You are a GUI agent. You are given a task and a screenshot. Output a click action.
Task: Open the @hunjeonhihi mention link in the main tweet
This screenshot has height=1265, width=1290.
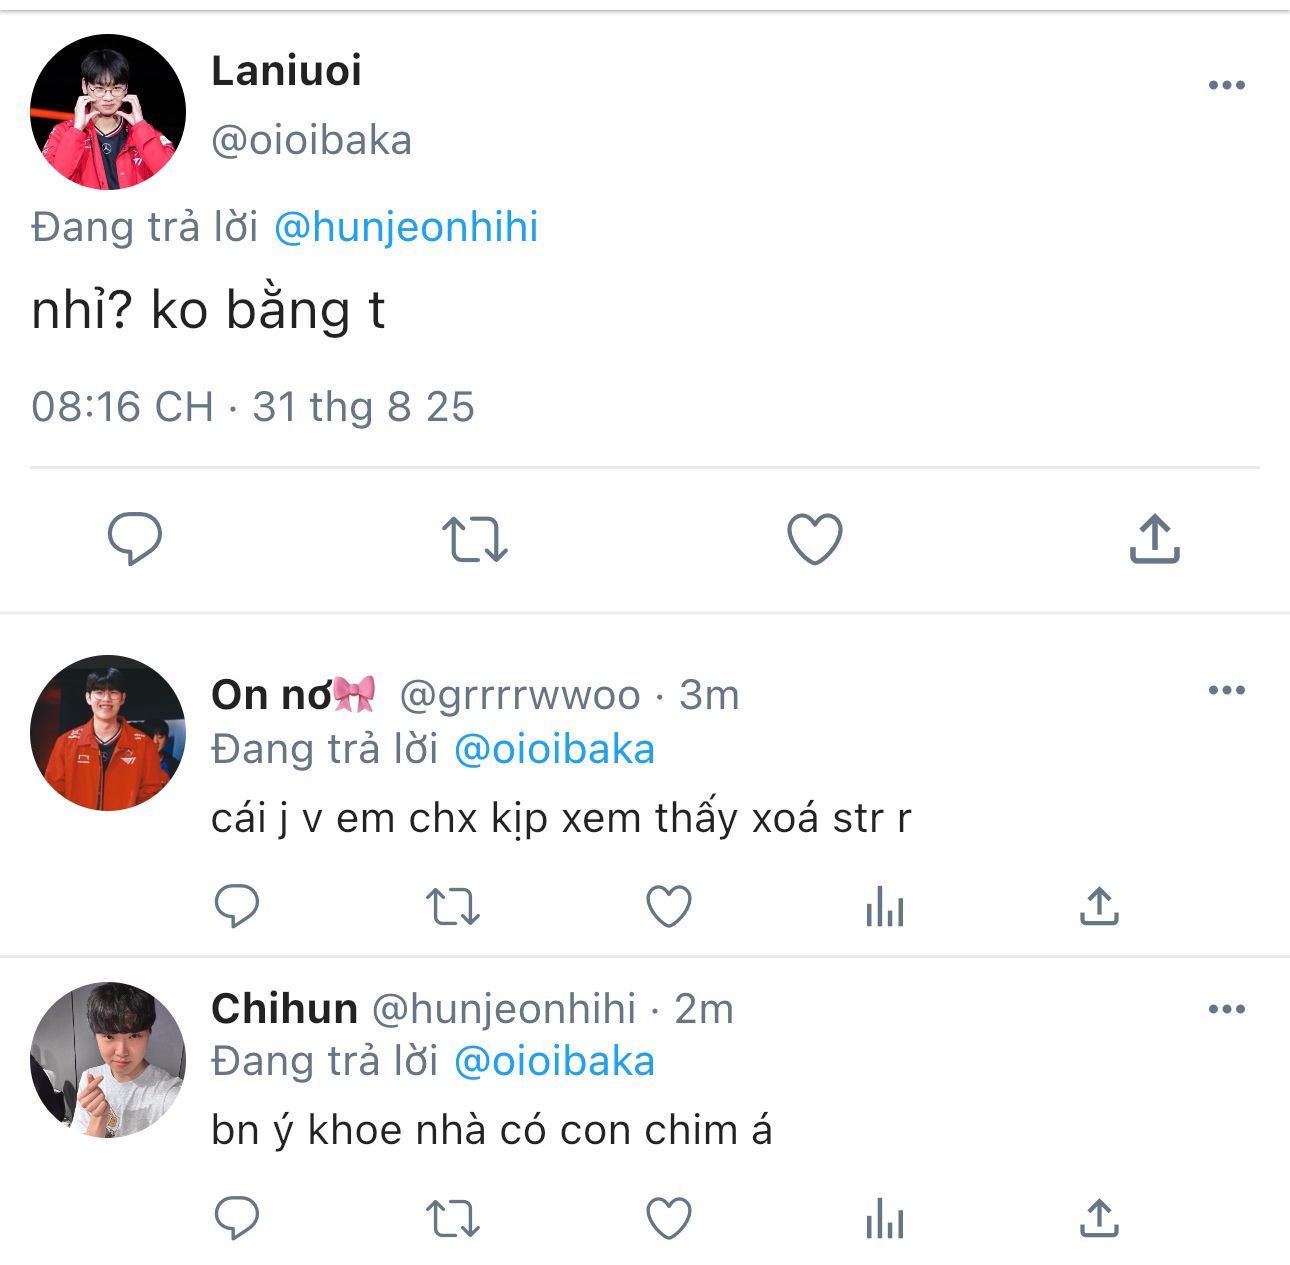point(406,227)
